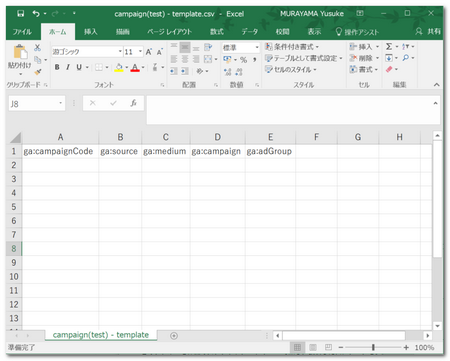Switch to the データ tab
The image size is (450, 361).
250,32
